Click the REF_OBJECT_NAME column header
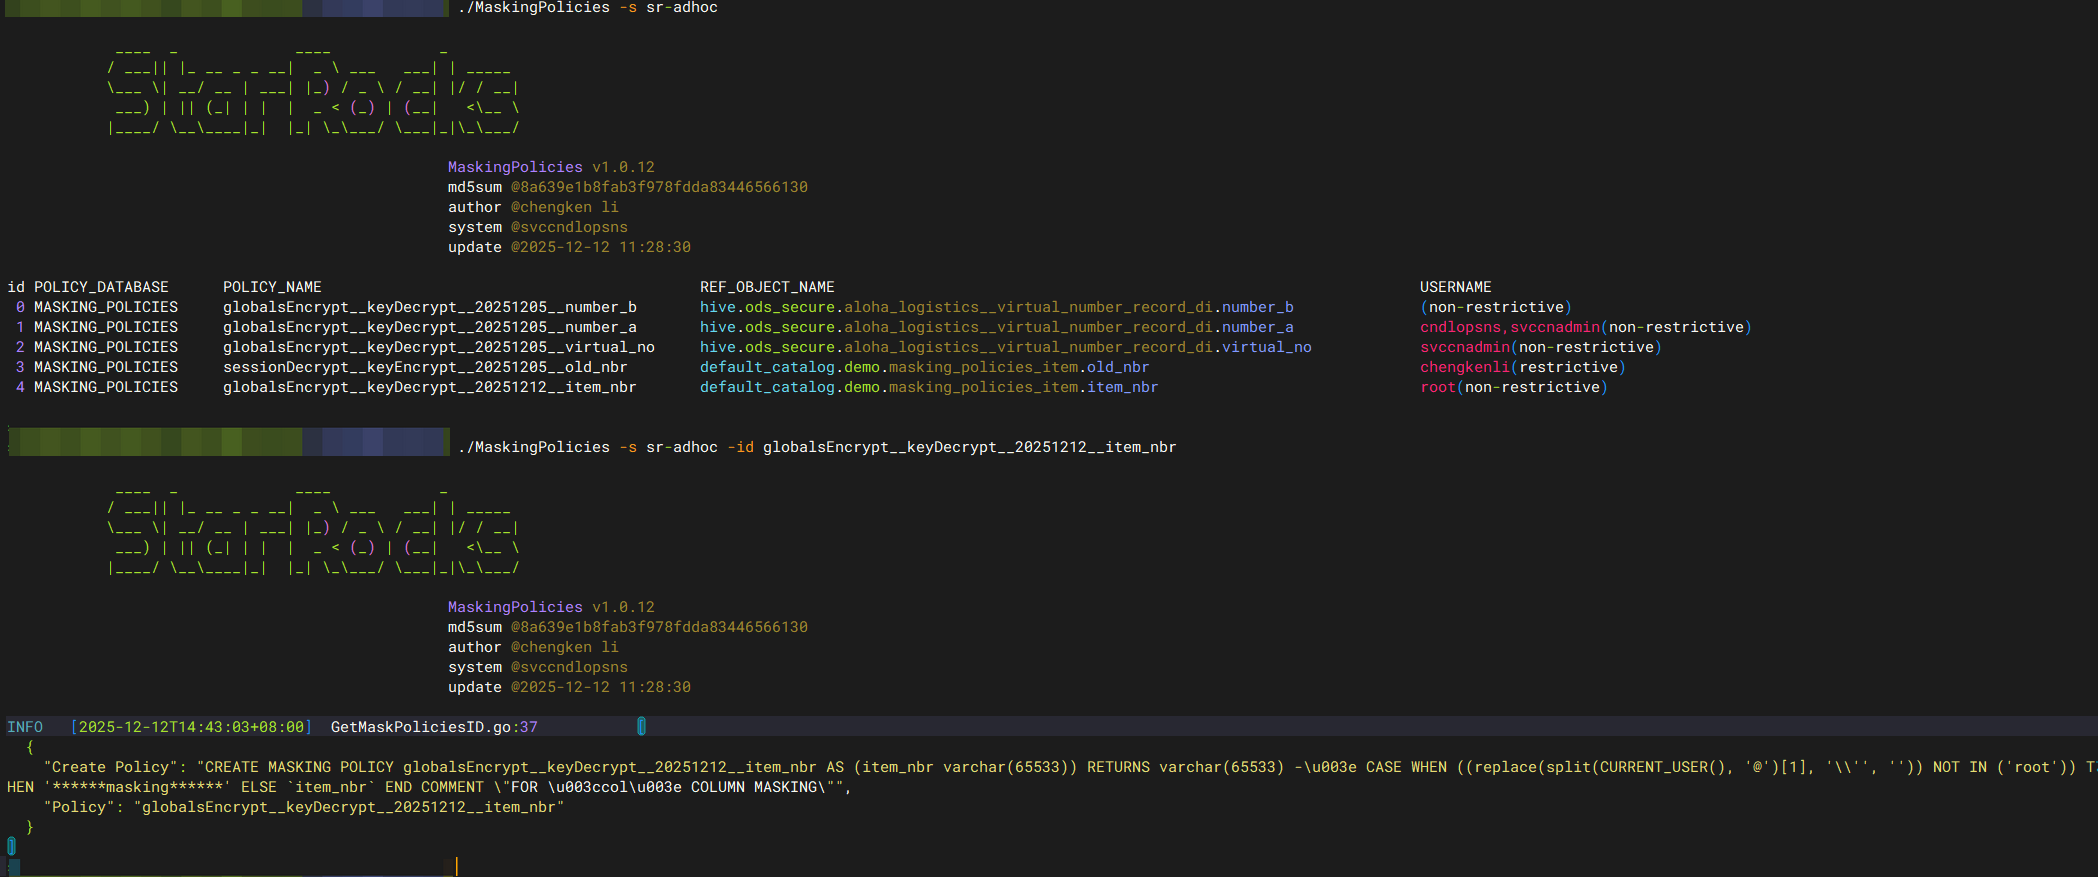This screenshot has width=2098, height=877. (x=767, y=287)
